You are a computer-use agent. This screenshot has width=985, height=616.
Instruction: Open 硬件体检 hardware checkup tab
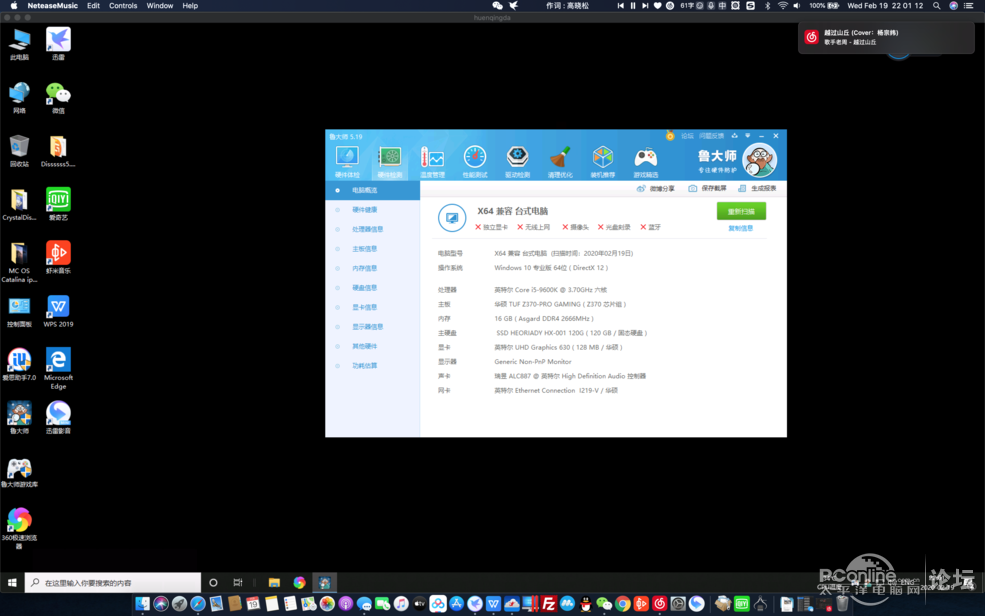point(347,161)
